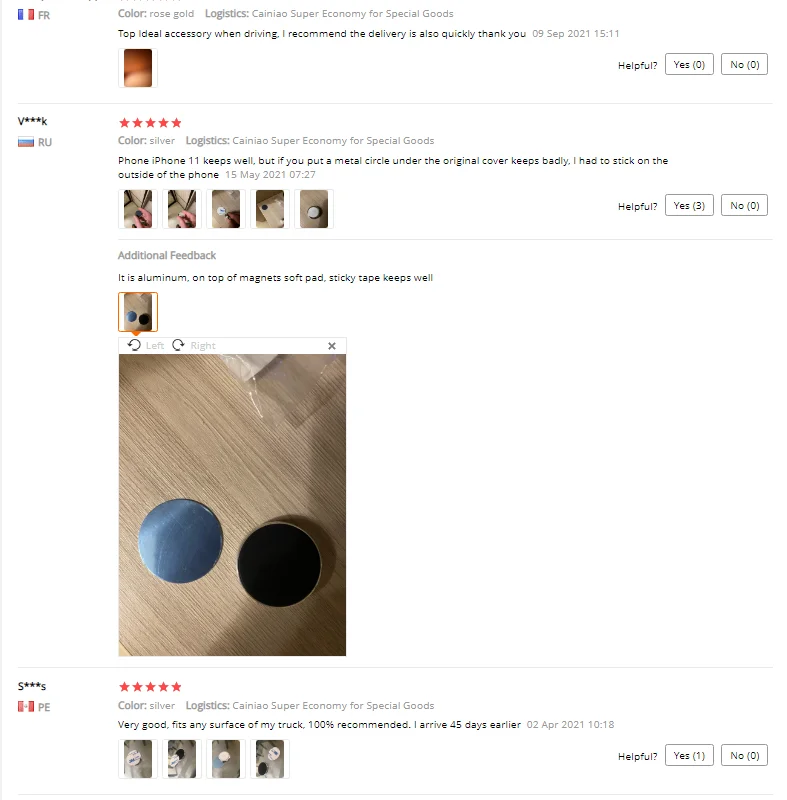Rotate the review image left
The image size is (787, 800).
(x=146, y=345)
